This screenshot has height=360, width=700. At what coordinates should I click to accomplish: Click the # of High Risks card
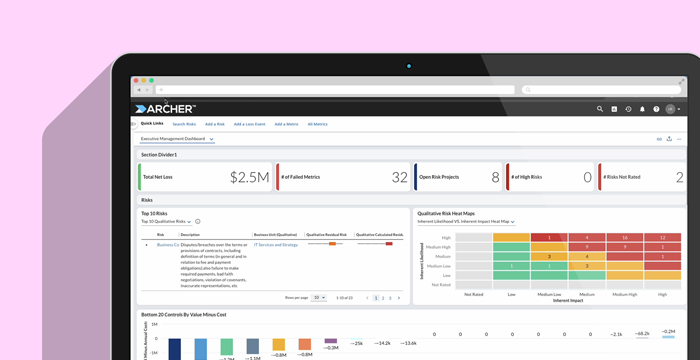tap(550, 177)
